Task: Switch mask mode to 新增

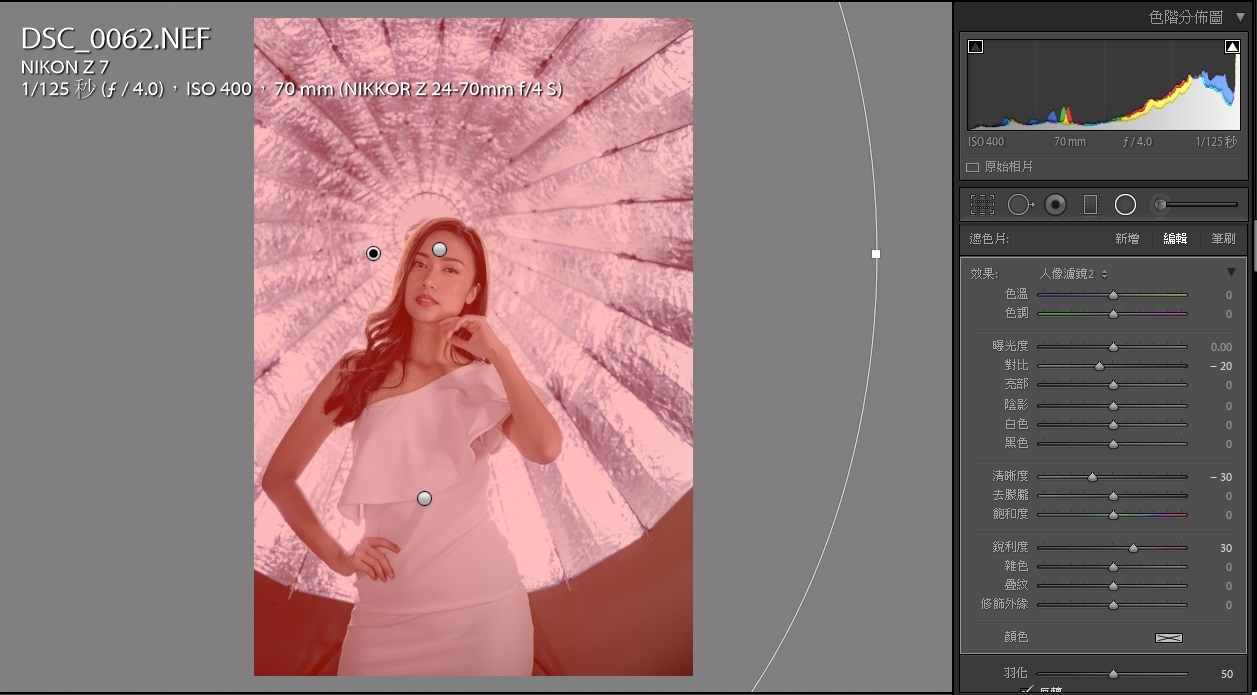Action: click(1127, 239)
